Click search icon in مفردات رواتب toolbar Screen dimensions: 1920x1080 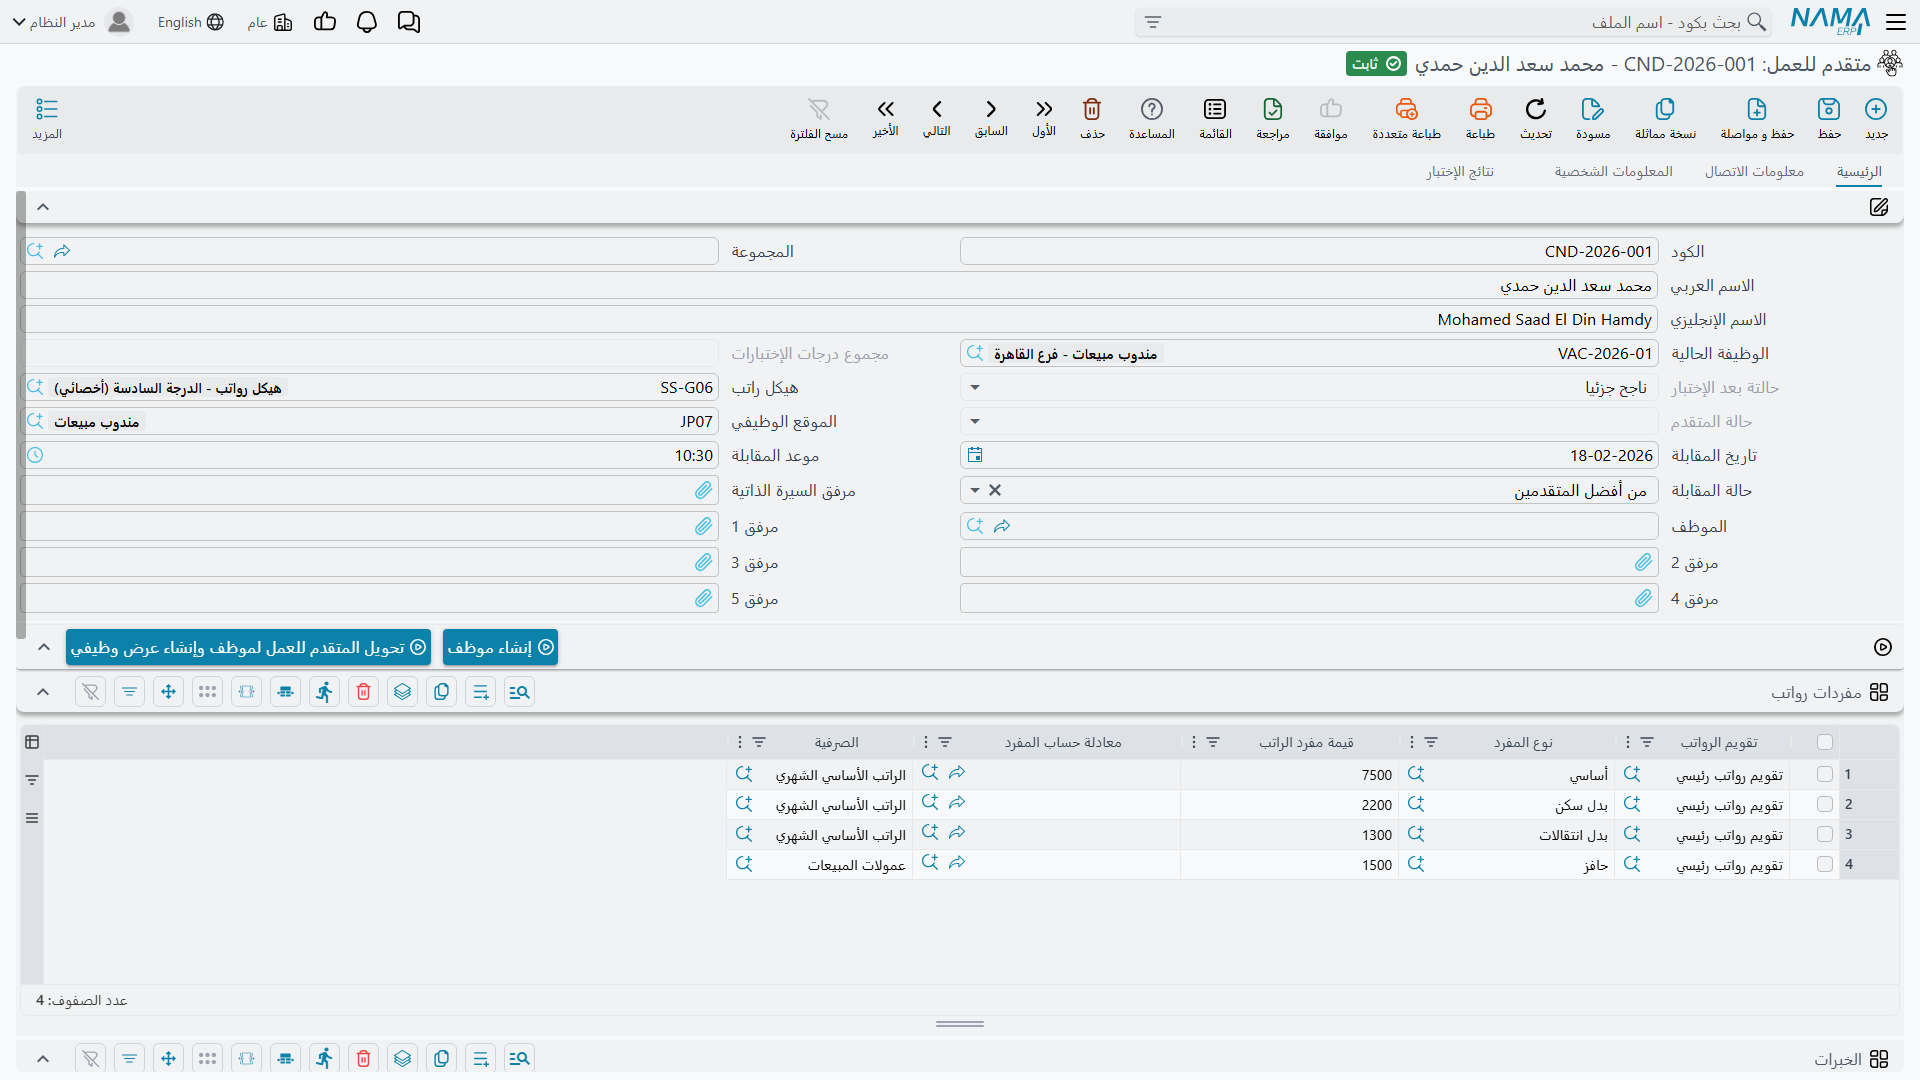pos(519,692)
